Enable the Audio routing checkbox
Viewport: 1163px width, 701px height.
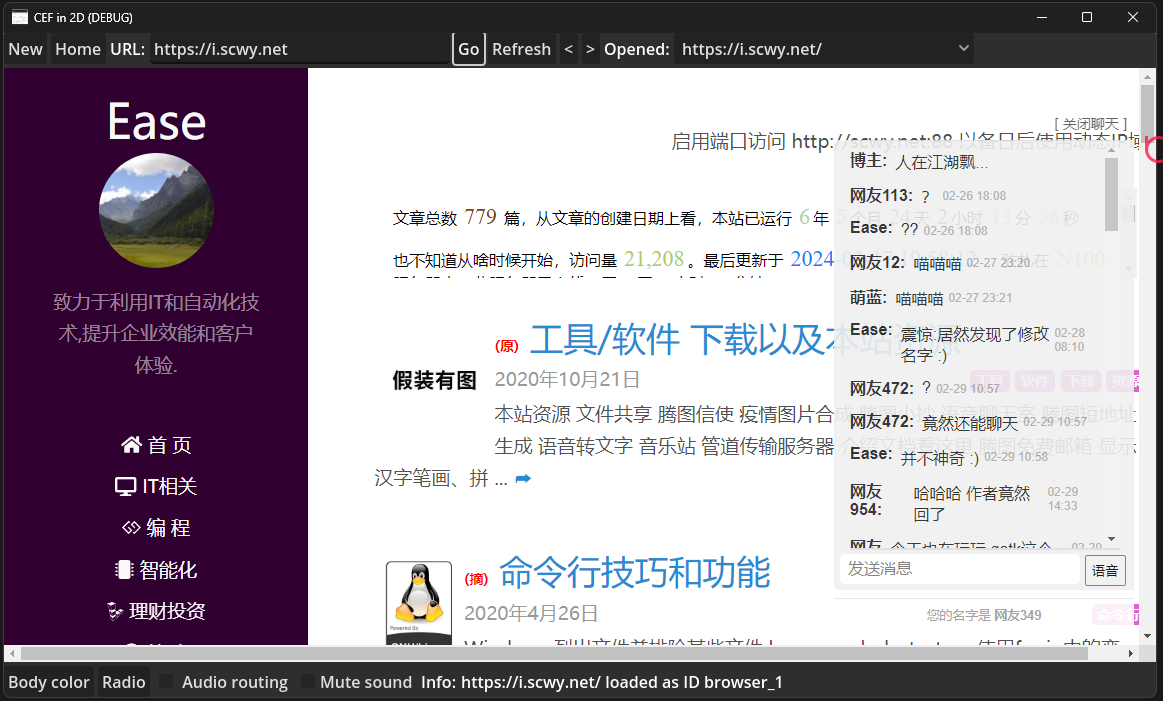(x=167, y=682)
